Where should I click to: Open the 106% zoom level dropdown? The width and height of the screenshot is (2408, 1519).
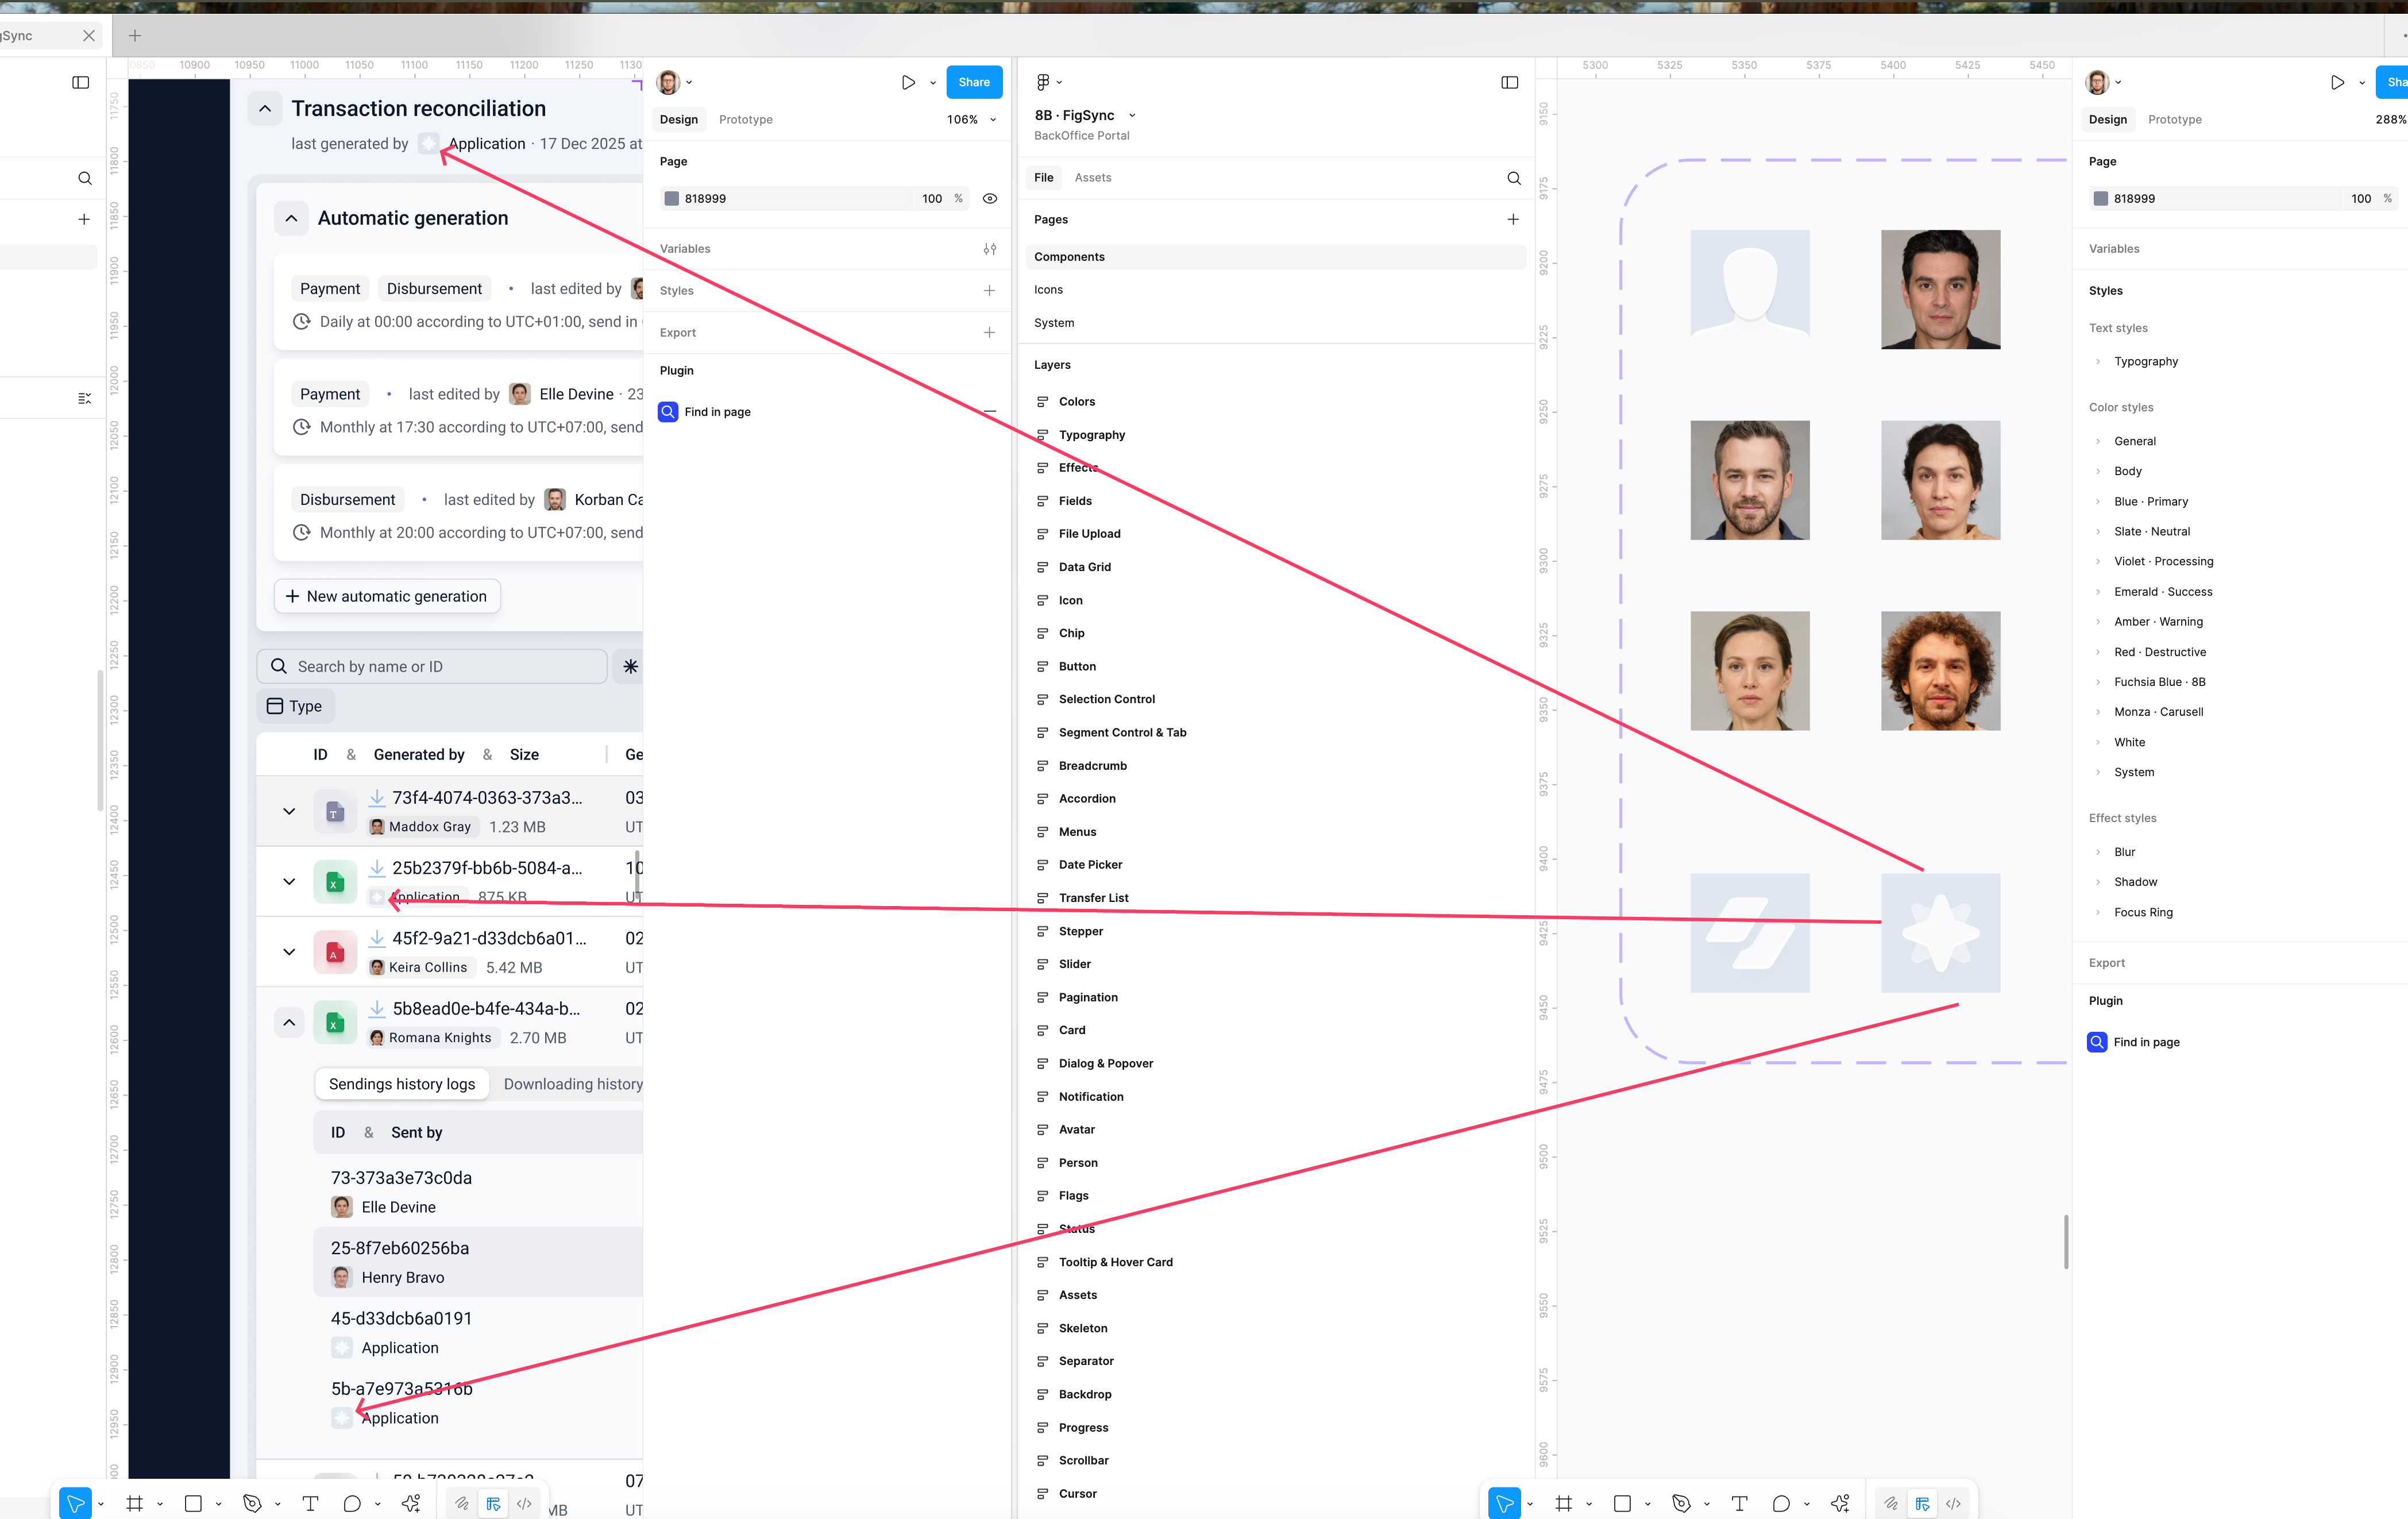coord(971,119)
